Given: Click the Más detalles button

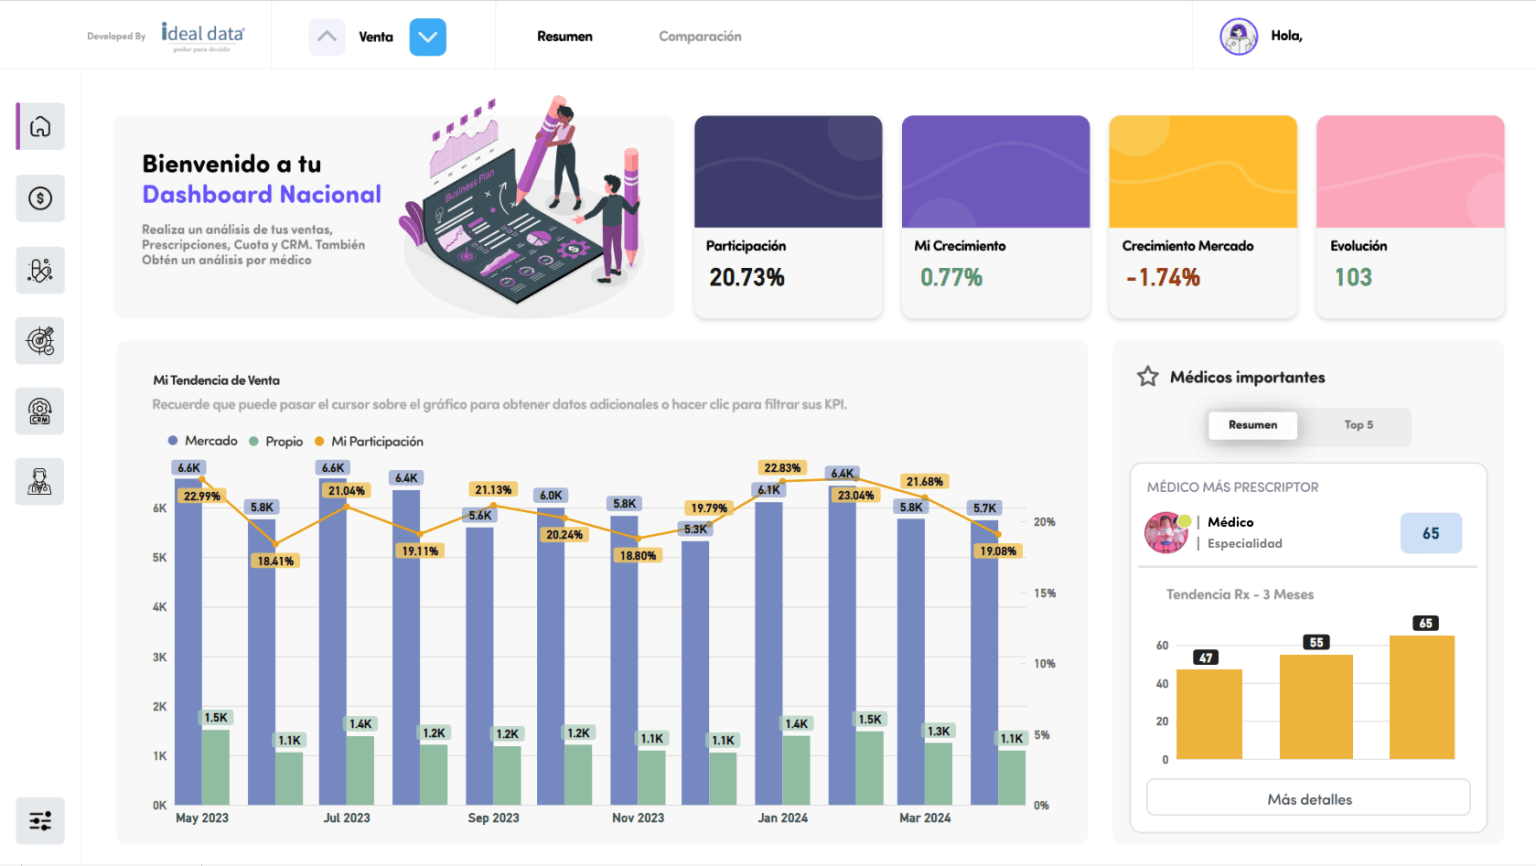Looking at the screenshot, I should [1308, 799].
